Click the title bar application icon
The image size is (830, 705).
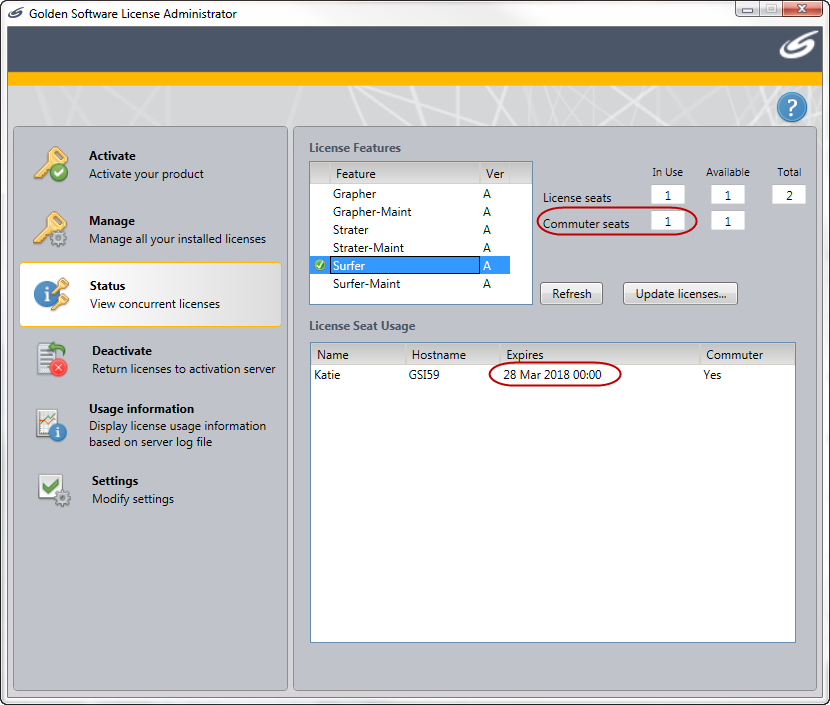point(16,13)
